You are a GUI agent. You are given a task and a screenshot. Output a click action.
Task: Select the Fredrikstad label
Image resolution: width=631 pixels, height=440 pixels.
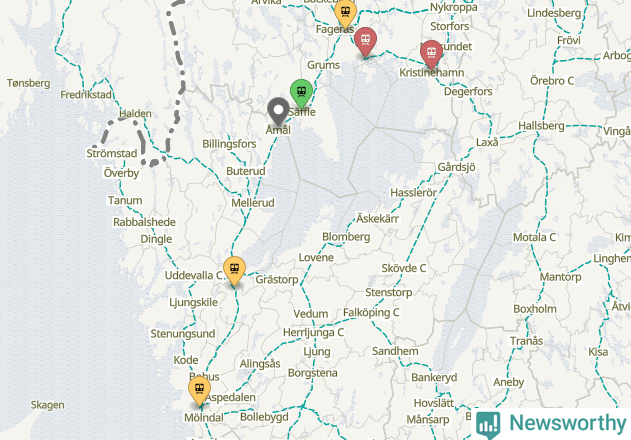click(x=86, y=95)
